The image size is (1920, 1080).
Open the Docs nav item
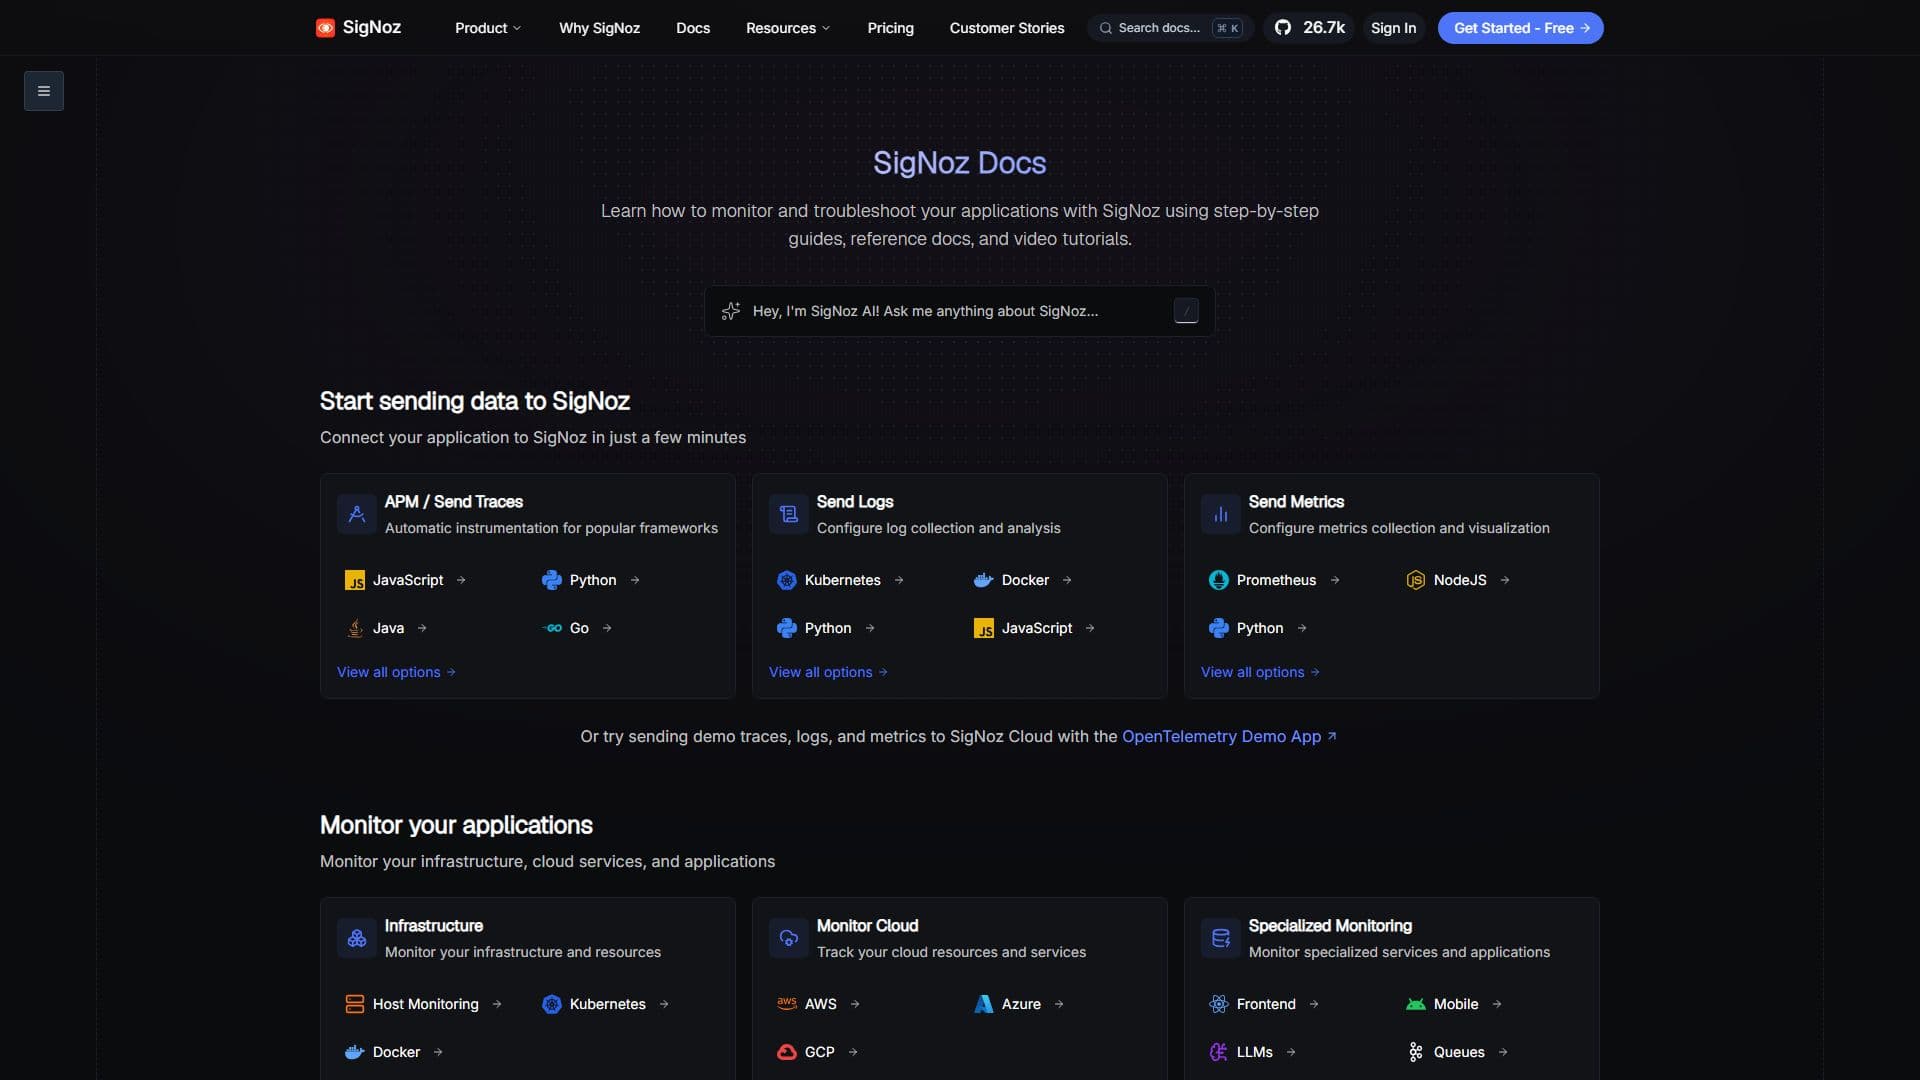(x=693, y=28)
